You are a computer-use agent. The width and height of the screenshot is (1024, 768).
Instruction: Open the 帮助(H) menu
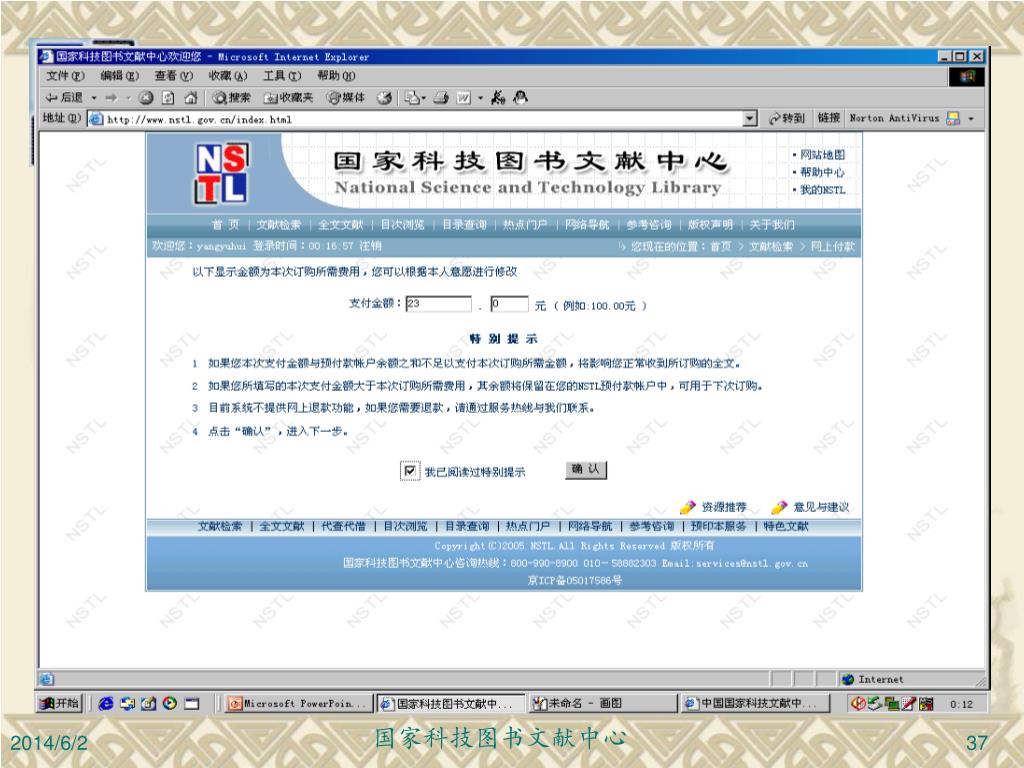click(x=336, y=76)
